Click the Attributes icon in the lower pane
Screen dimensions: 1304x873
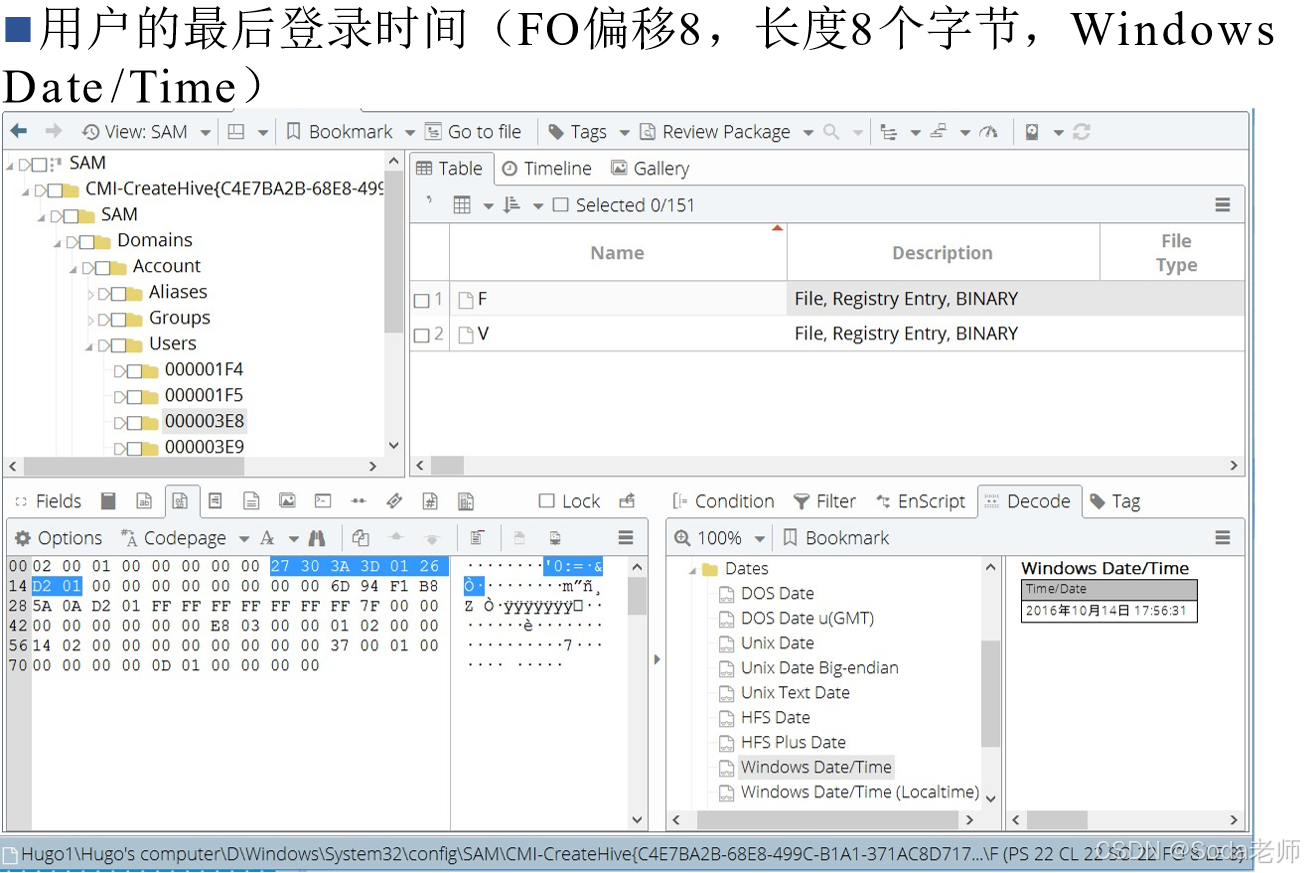465,501
